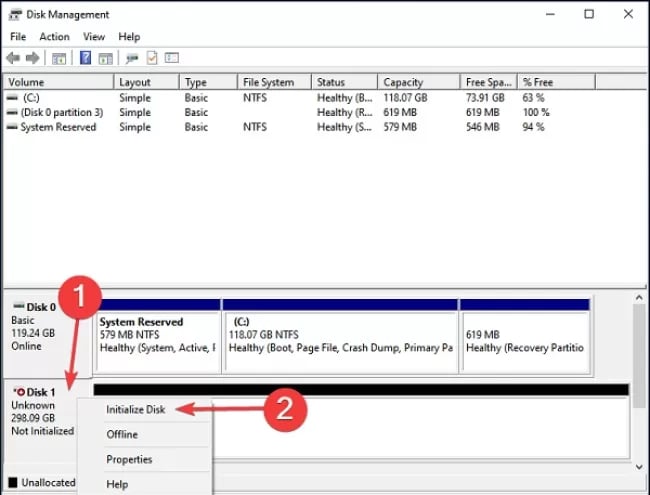Image resolution: width=650 pixels, height=495 pixels.
Task: Sort by the Status column header
Action: click(x=344, y=82)
